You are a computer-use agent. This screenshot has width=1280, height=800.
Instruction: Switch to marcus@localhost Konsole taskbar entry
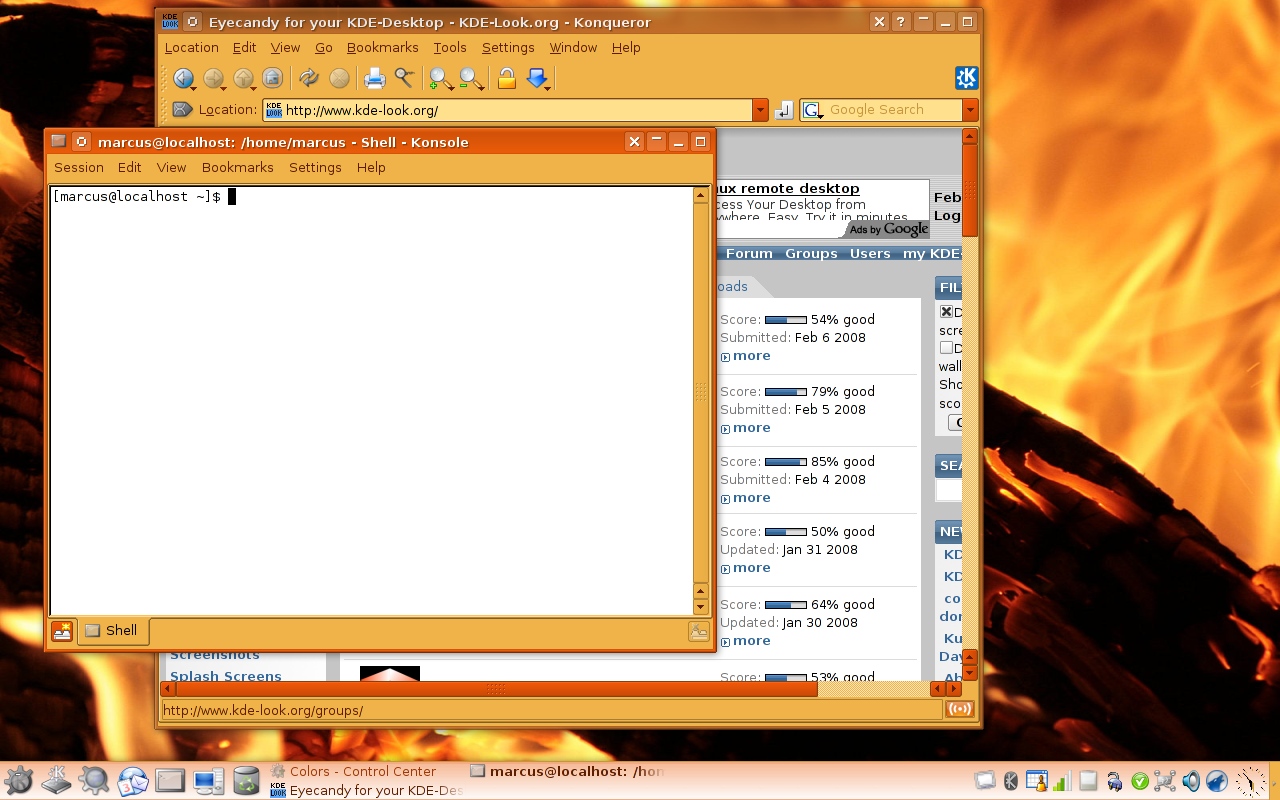coord(567,771)
